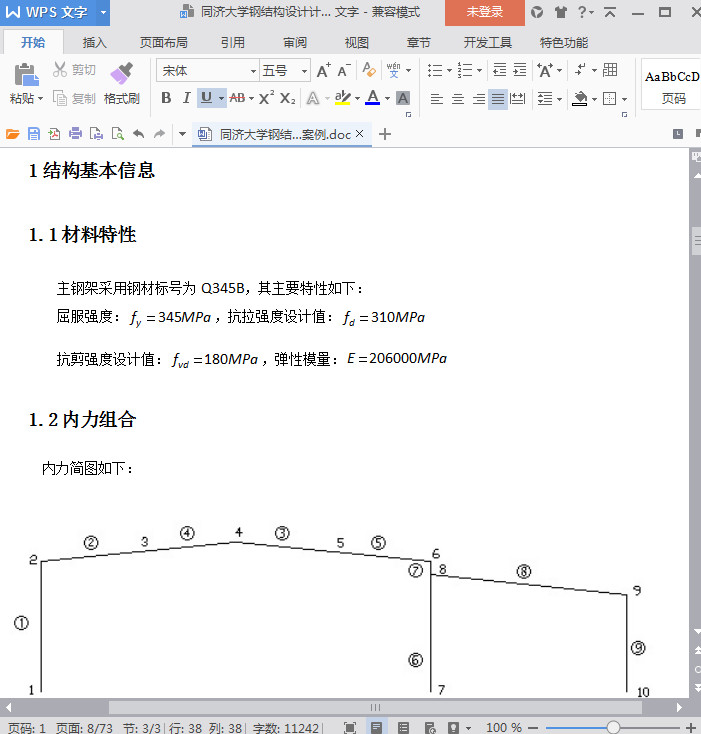This screenshot has height=734, width=701.
Task: Toggle bold formatting
Action: tap(166, 98)
